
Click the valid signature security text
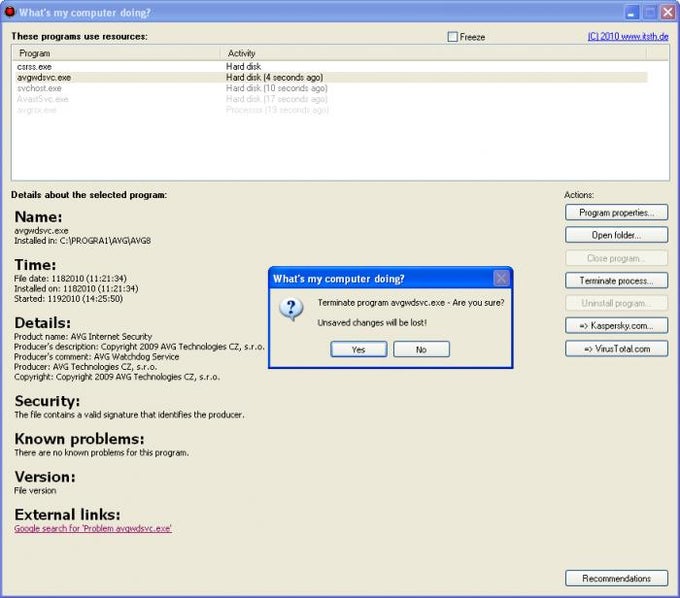(129, 415)
